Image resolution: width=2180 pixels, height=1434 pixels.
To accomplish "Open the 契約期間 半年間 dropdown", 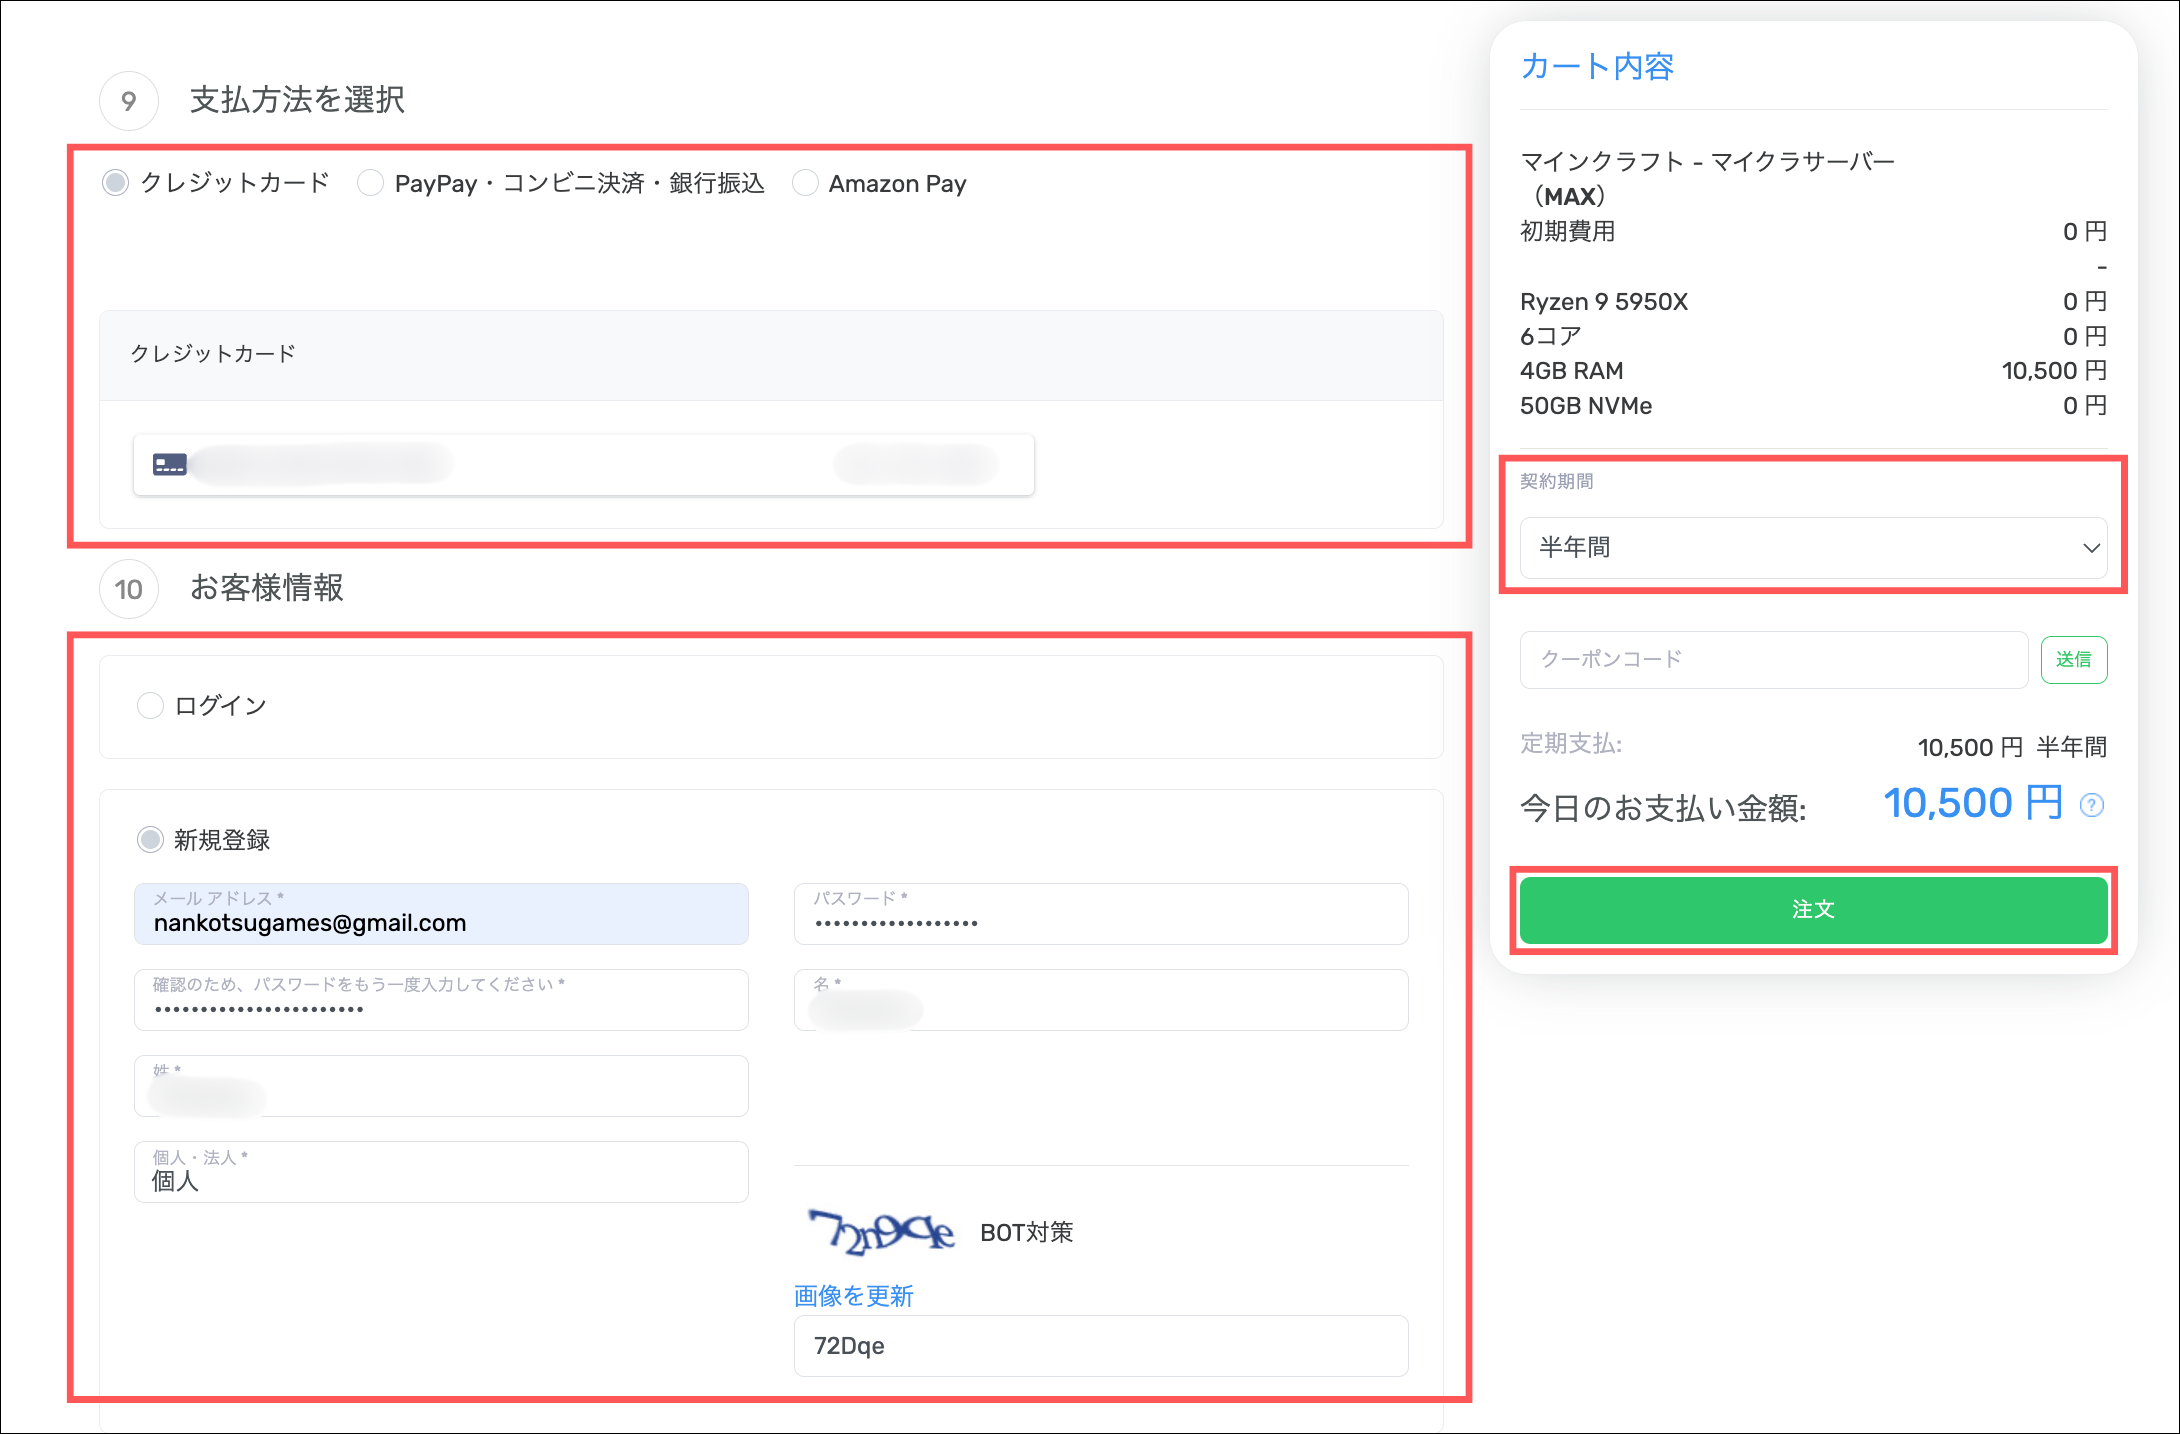I will (1812, 548).
